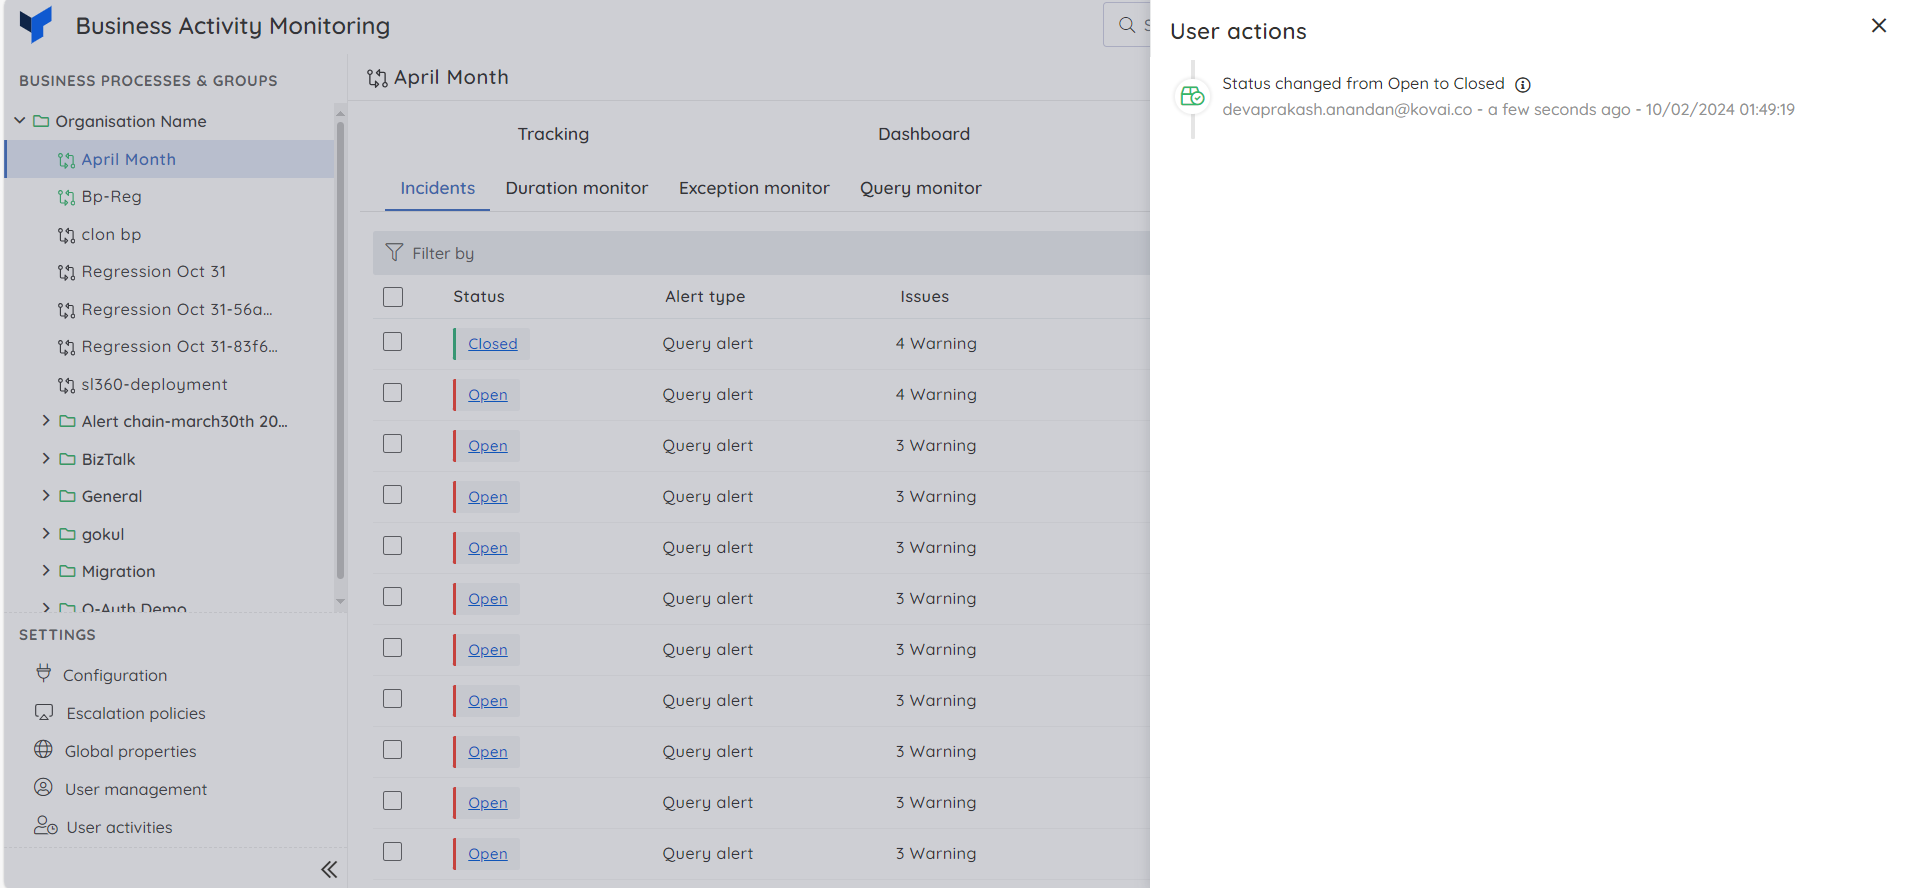This screenshot has height=888, width=1908.
Task: Check the checkbox of second 3 Warning row
Action: tap(393, 495)
